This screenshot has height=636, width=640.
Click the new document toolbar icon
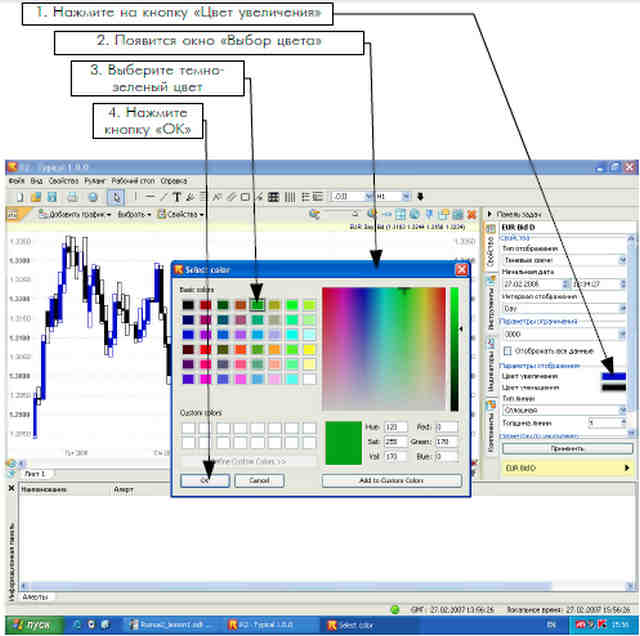pyautogui.click(x=20, y=197)
